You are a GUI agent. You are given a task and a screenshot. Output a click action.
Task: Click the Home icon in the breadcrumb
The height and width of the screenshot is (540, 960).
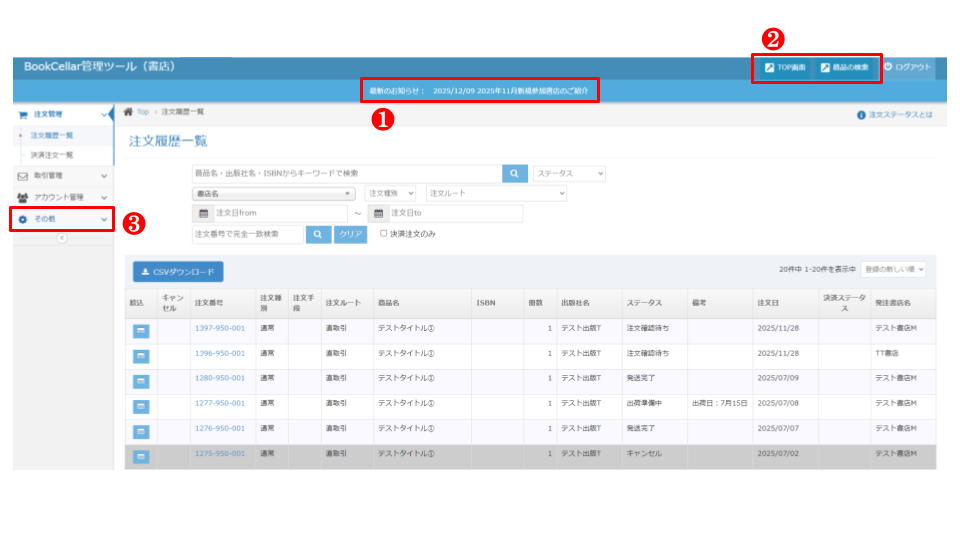128,112
